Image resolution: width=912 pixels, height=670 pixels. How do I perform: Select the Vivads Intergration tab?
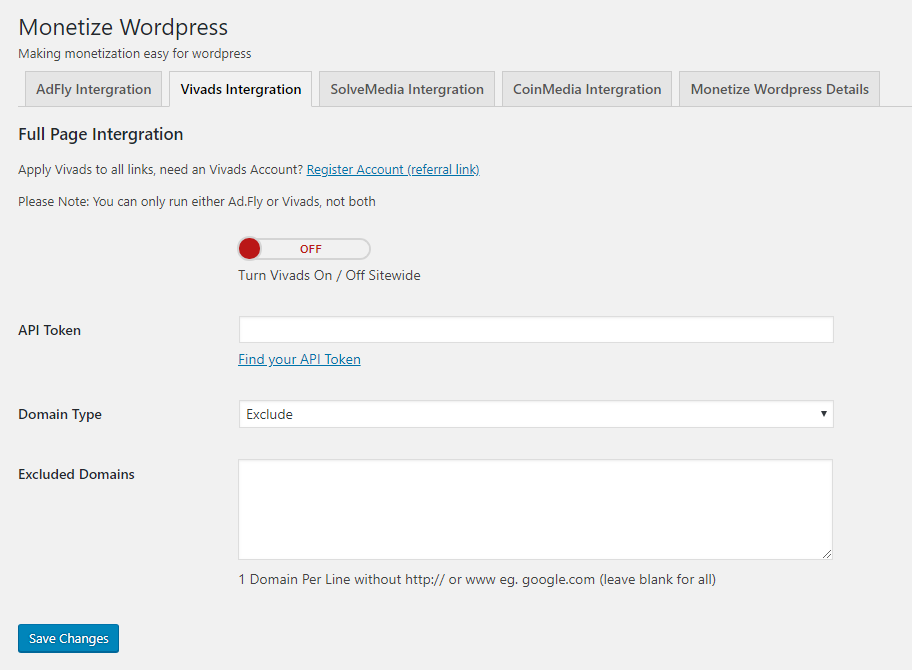click(240, 89)
